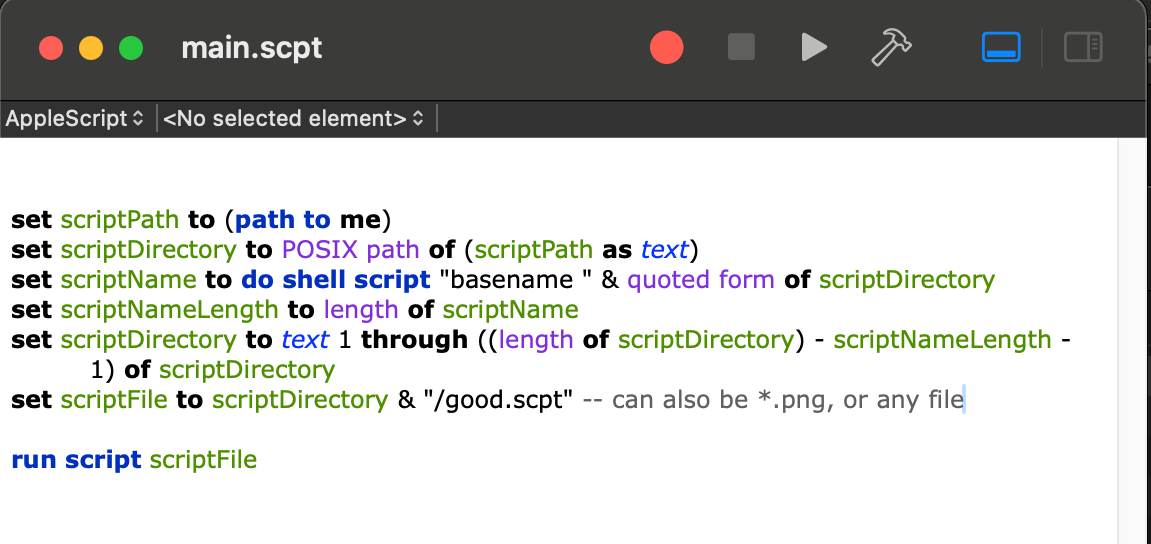The height and width of the screenshot is (544, 1151).
Task: Run the script with the play button
Action: click(x=814, y=47)
